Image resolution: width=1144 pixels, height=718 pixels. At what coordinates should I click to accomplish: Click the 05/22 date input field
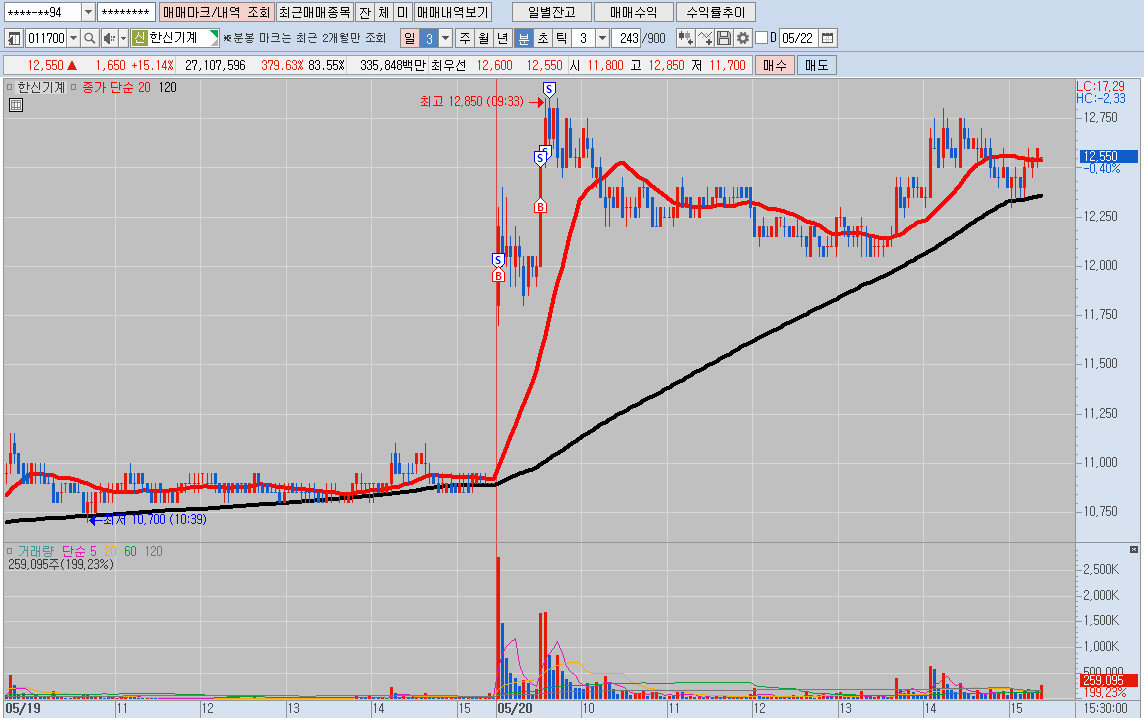coord(798,38)
